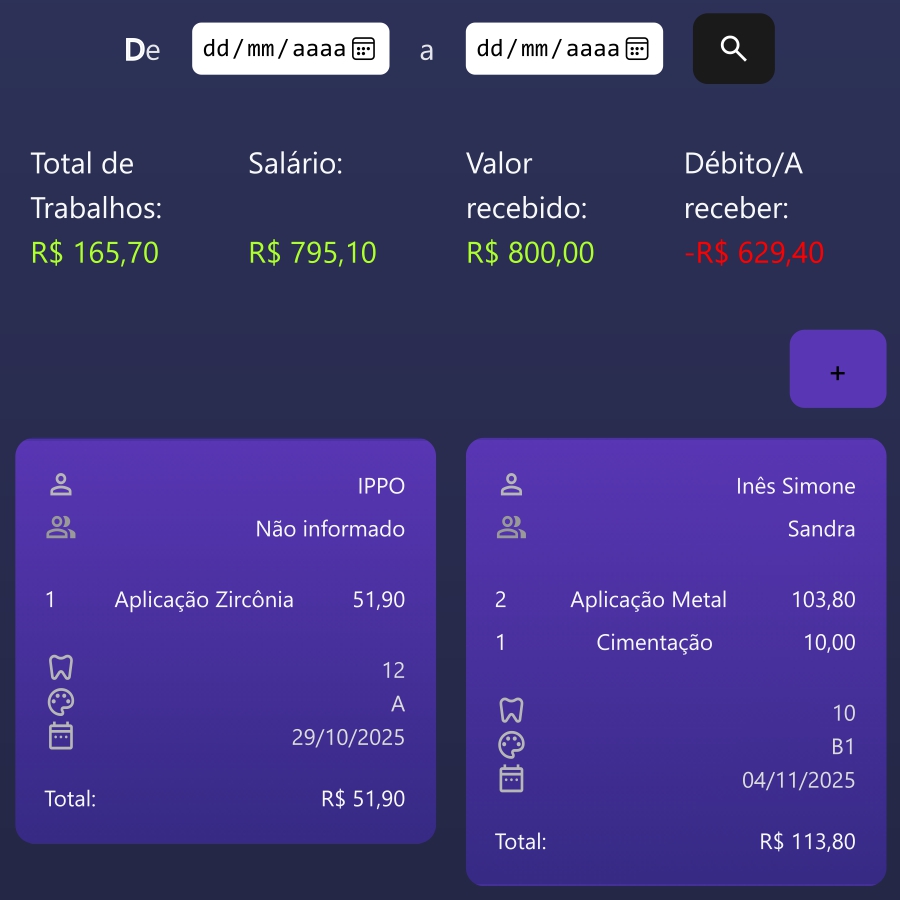This screenshot has width=900, height=900.
Task: Open calendar picker in start date field
Action: pos(364,49)
